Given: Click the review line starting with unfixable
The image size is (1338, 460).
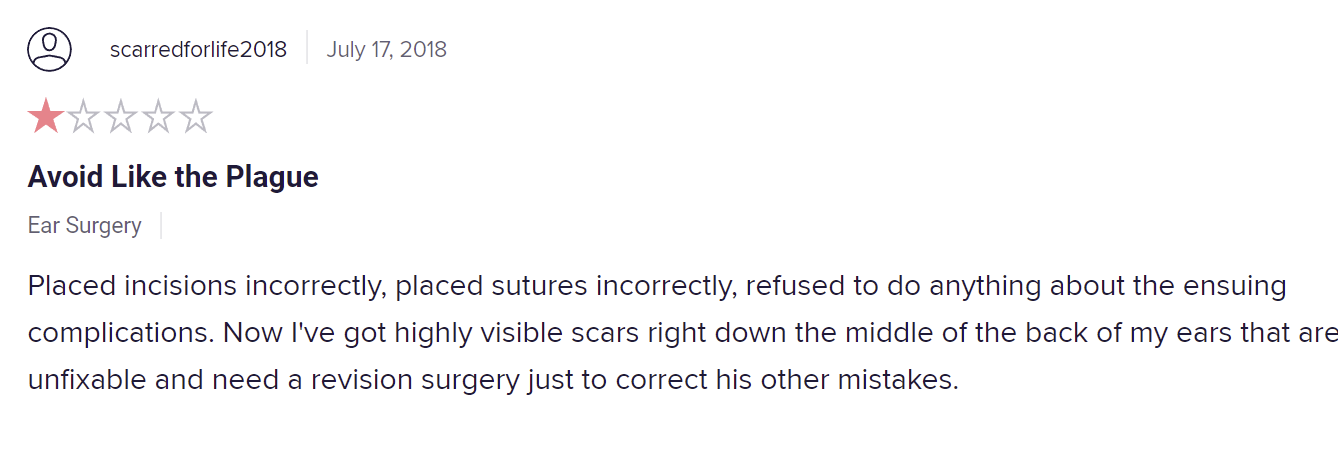Looking at the screenshot, I should [x=493, y=380].
